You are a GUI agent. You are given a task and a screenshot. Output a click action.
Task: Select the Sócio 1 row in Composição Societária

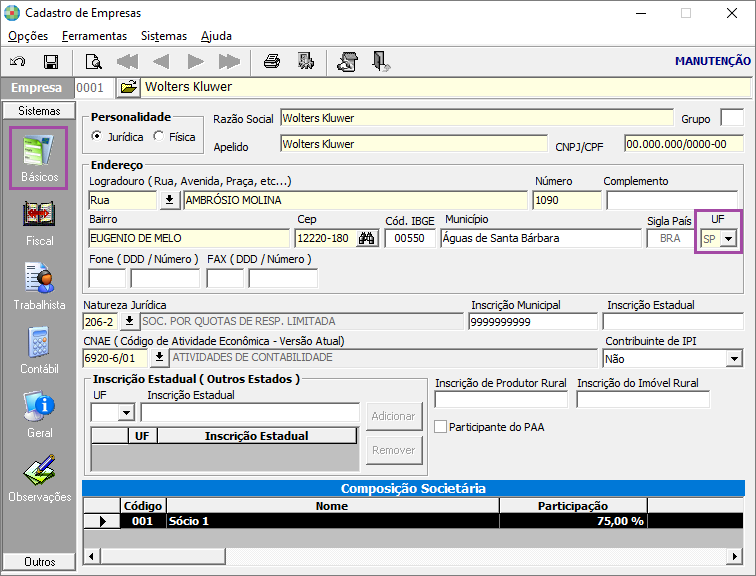[x=413, y=521]
